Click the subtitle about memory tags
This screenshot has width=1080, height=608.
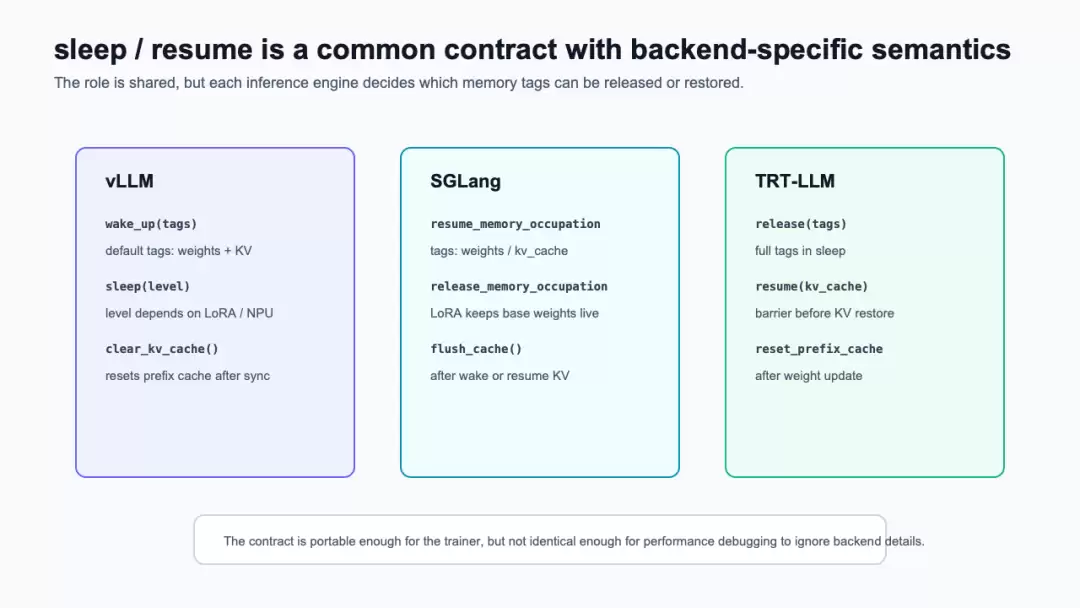point(399,83)
